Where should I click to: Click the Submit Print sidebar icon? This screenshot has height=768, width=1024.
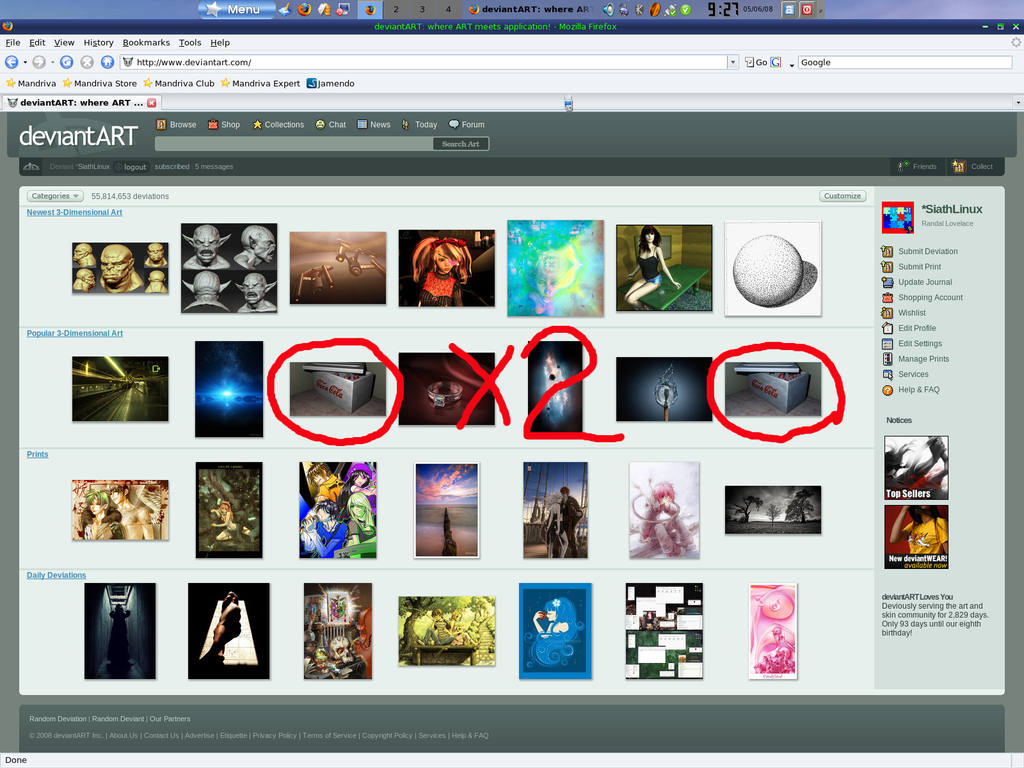click(887, 266)
